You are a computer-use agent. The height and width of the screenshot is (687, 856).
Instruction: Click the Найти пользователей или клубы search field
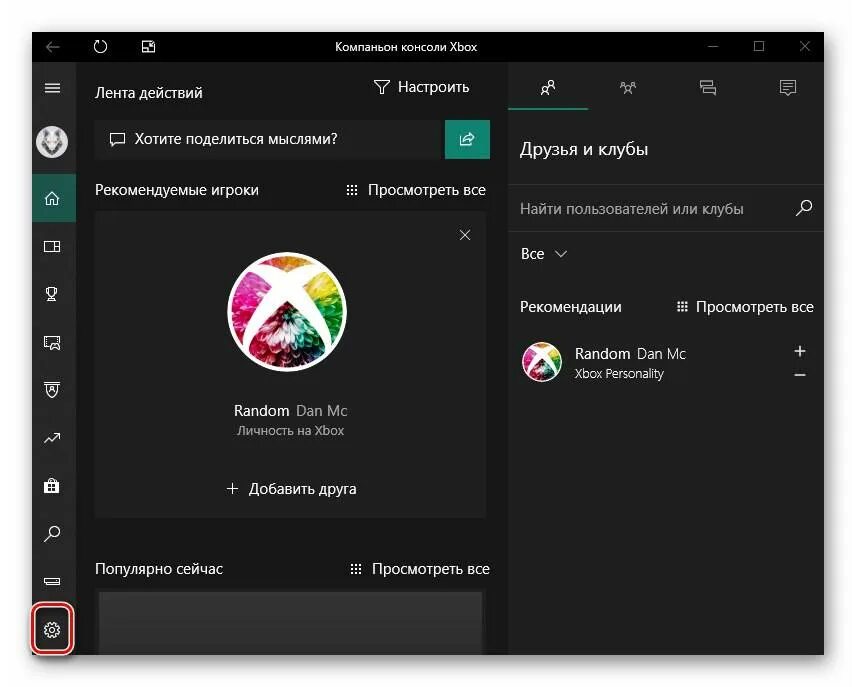coord(652,209)
